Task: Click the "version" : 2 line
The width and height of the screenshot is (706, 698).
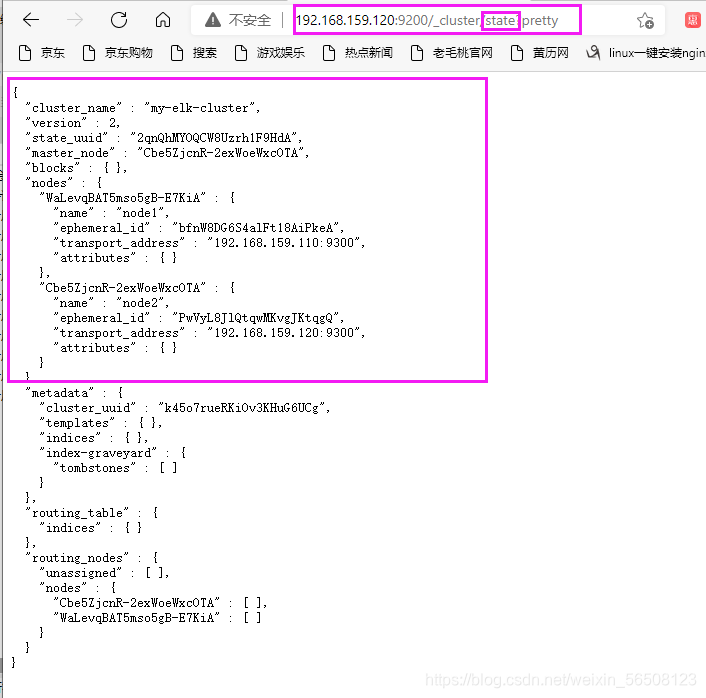Action: [x=72, y=123]
